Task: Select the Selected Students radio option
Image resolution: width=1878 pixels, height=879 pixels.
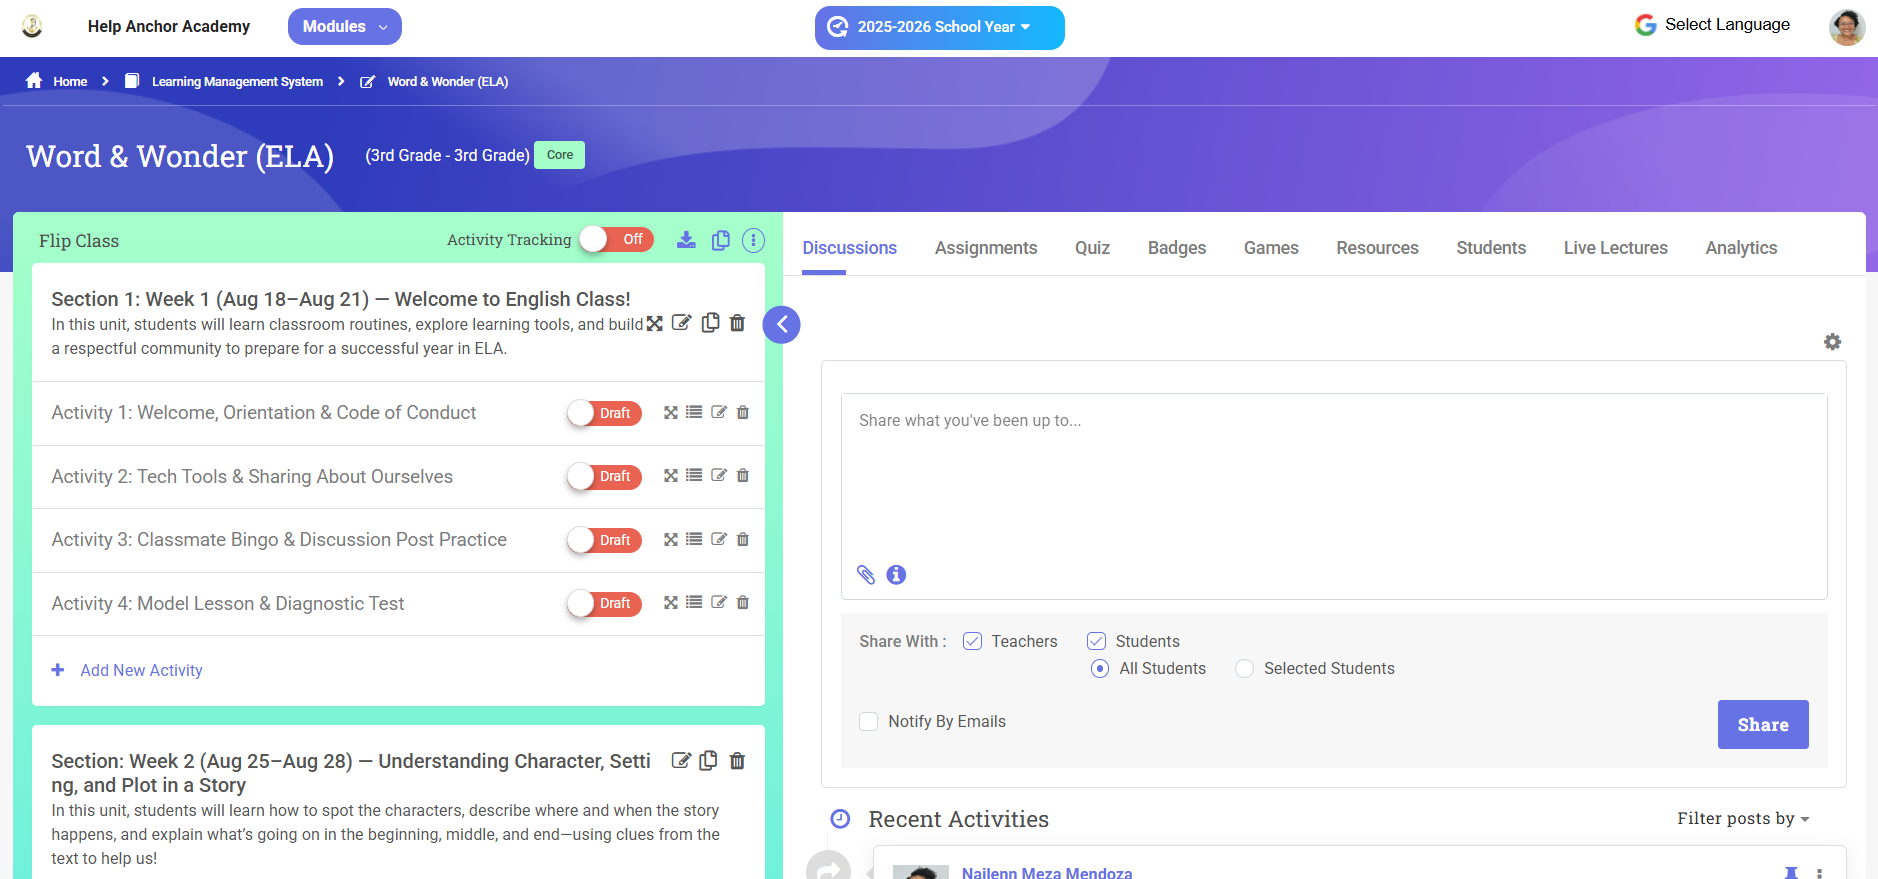Action: 1244,669
